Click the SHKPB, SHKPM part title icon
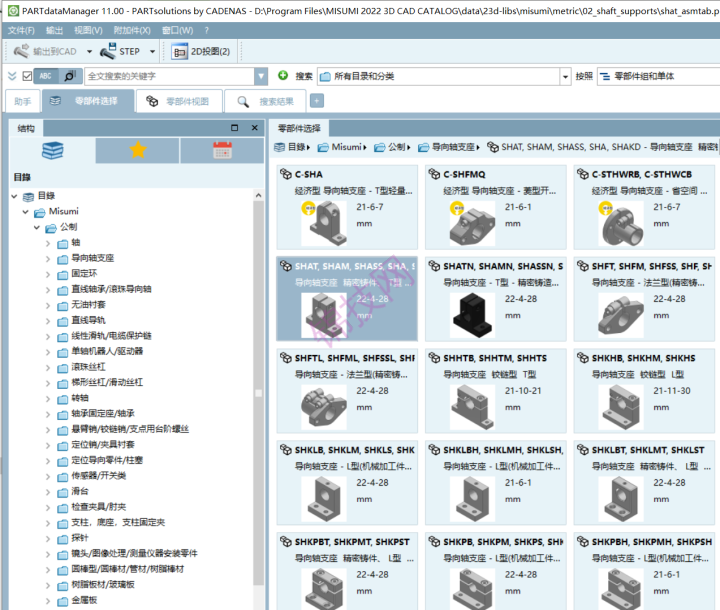The width and height of the screenshot is (720, 610). click(x=434, y=542)
